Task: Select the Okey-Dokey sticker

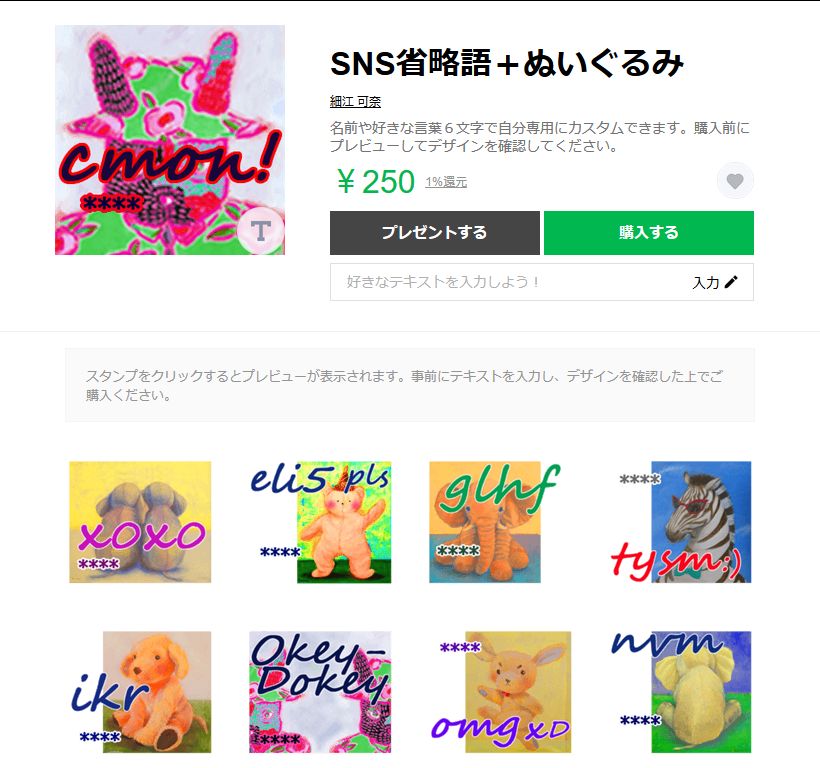Action: [320, 692]
